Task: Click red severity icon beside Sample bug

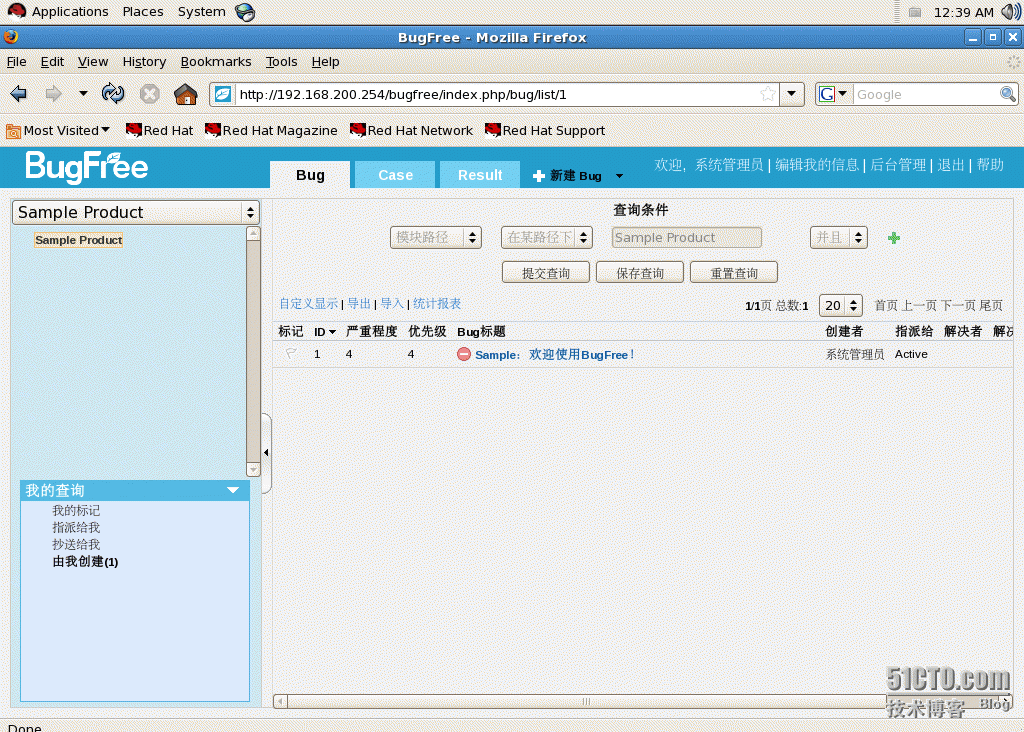Action: [x=464, y=355]
